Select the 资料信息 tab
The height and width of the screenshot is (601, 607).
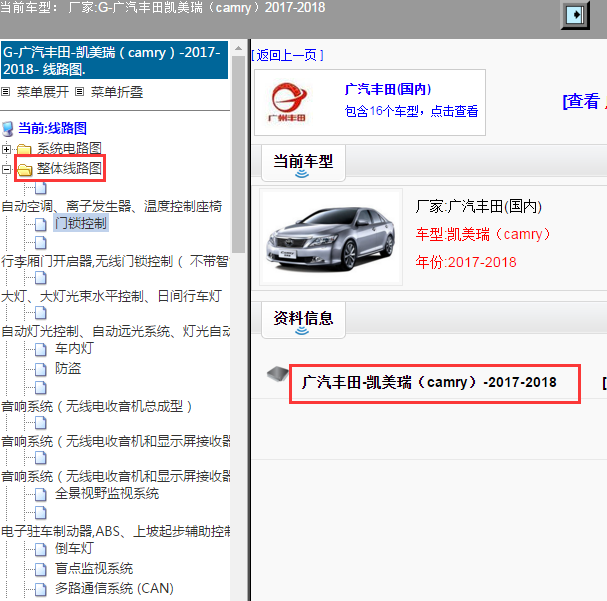(303, 320)
